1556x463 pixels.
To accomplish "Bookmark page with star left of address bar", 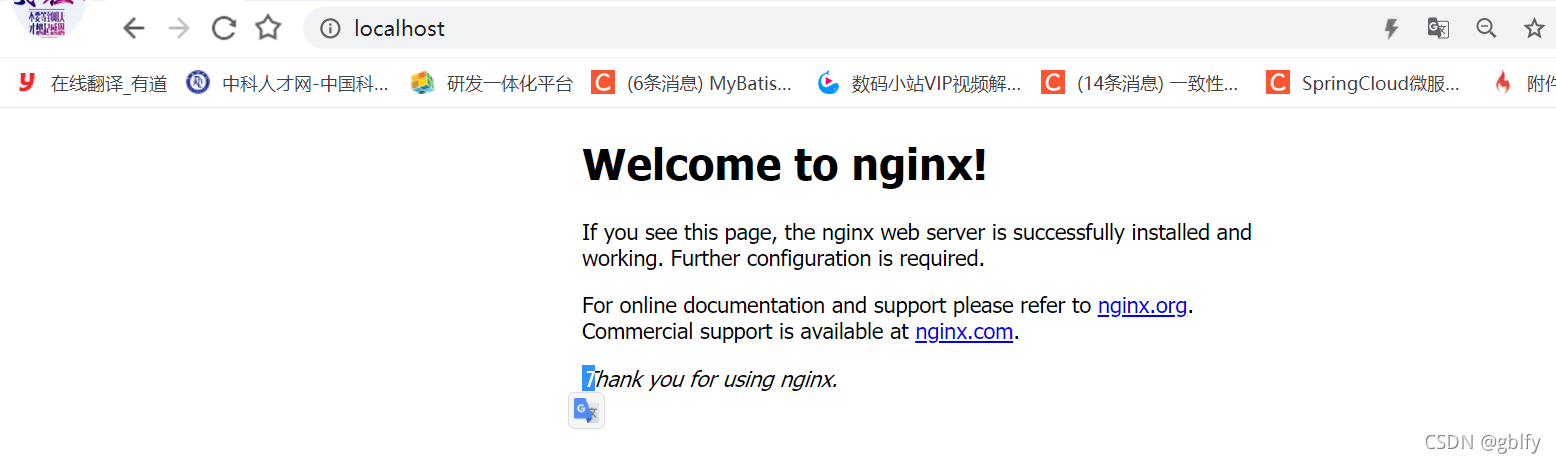I will coord(268,29).
